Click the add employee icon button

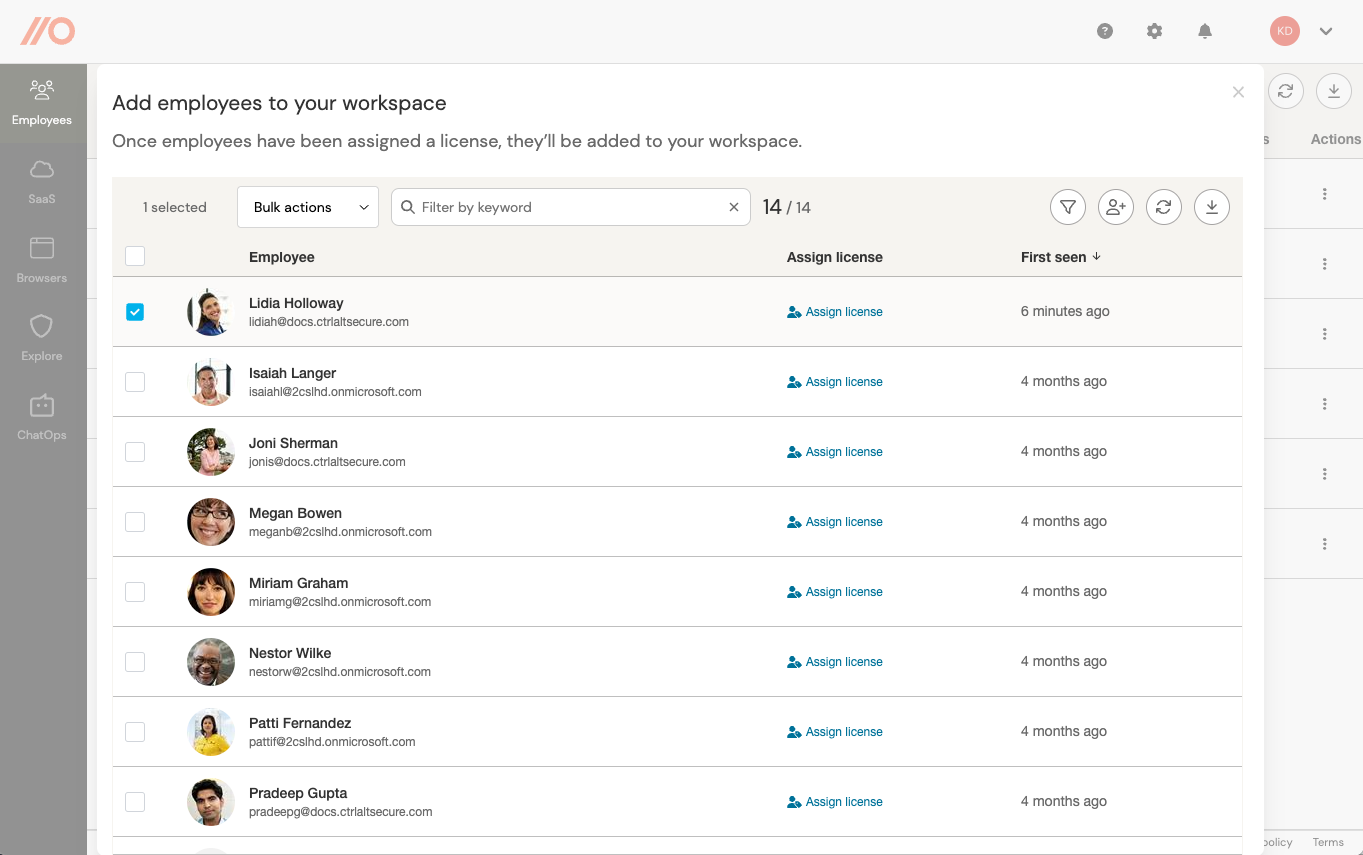(1116, 207)
